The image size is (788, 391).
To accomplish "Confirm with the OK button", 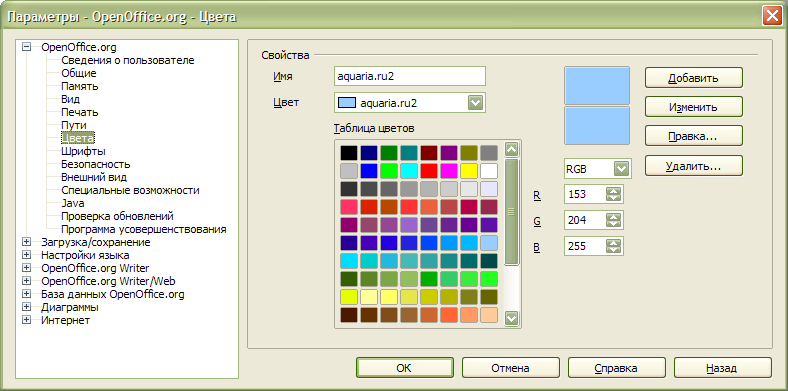I will tap(405, 368).
